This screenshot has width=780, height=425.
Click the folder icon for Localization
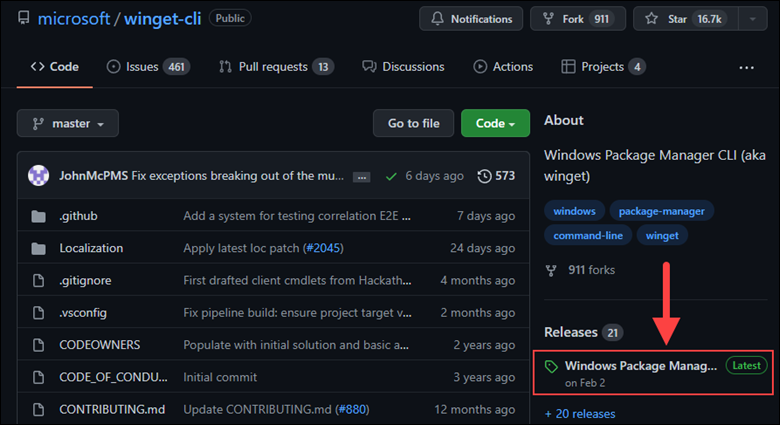click(38, 248)
